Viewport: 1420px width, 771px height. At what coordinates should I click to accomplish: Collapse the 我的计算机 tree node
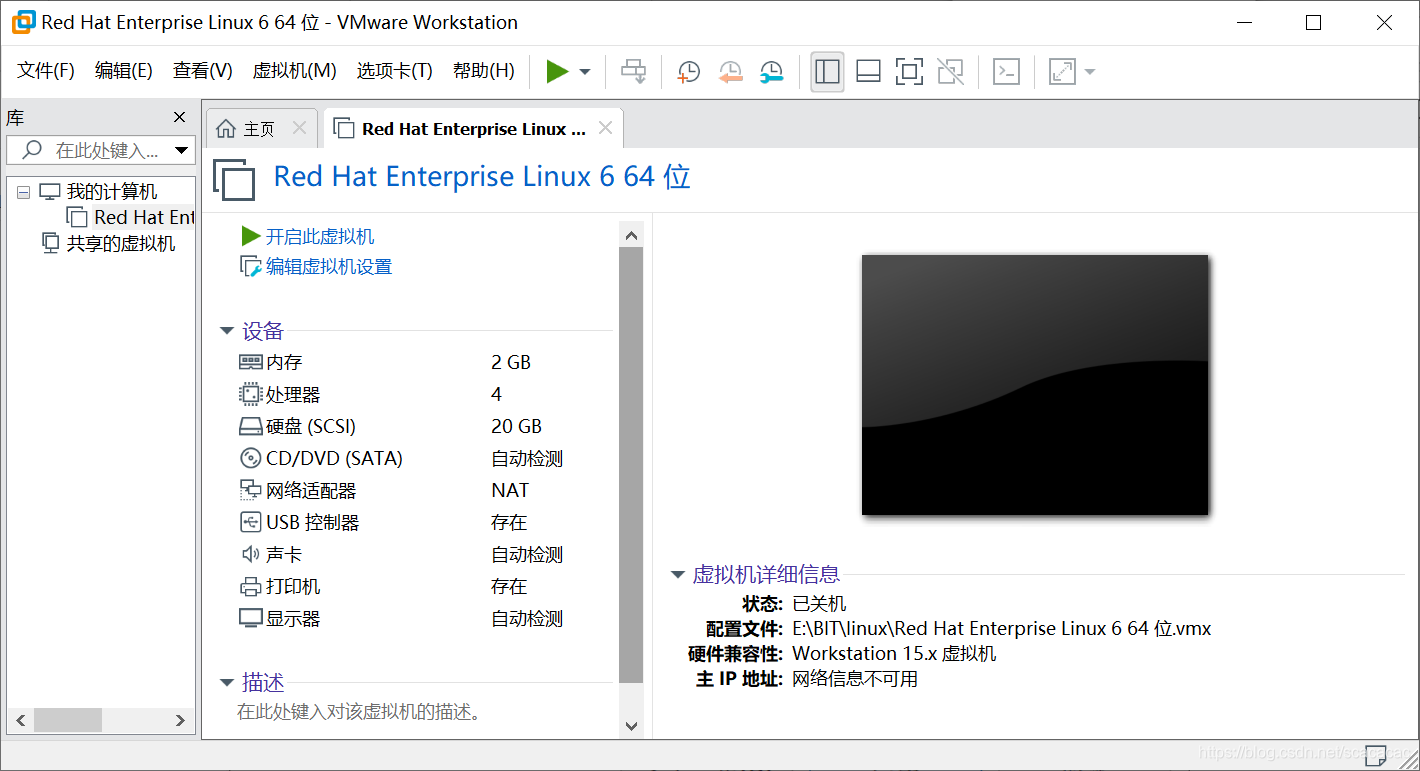point(24,192)
